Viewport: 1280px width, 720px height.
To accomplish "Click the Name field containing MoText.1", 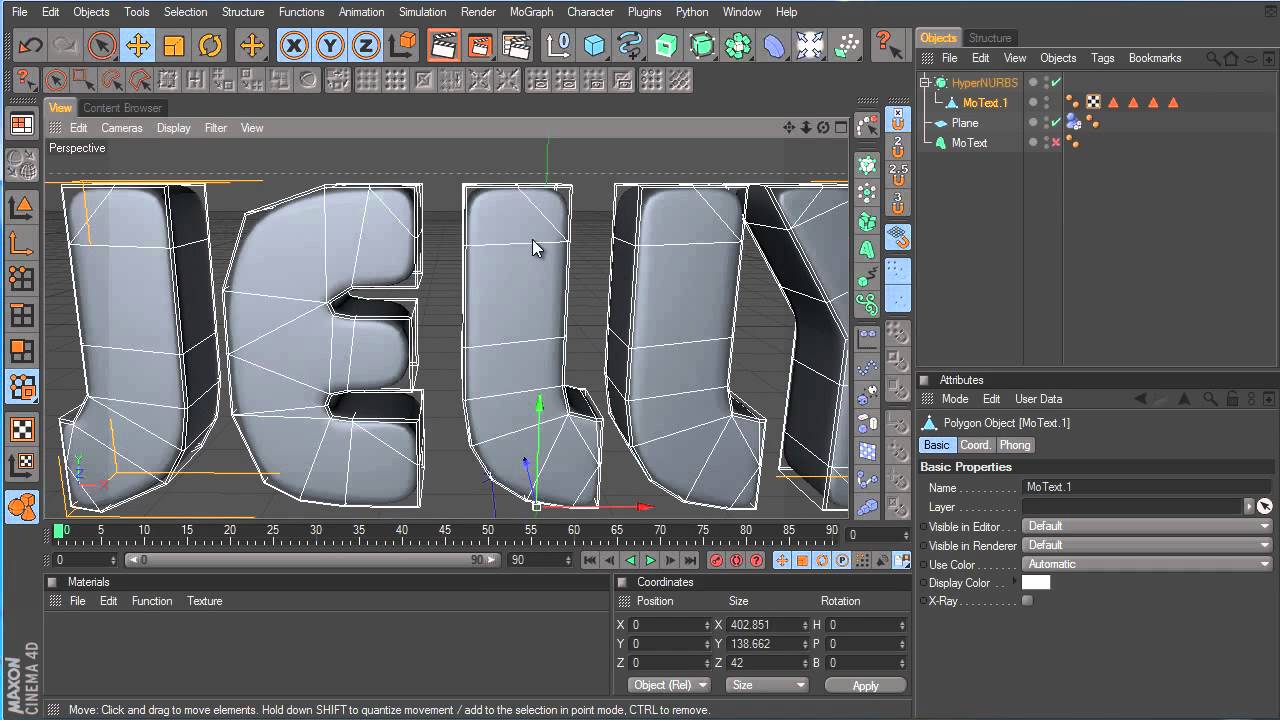I will (x=1147, y=487).
